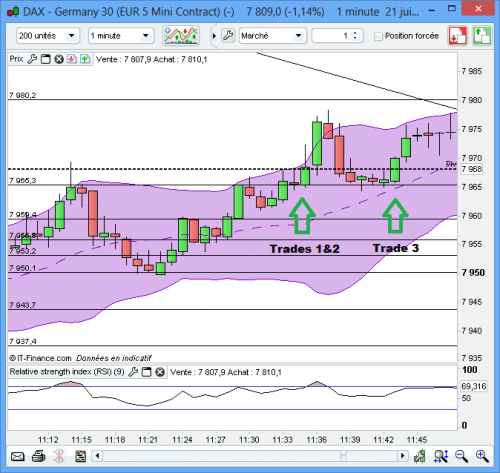Click the envelope mail icon
Image resolution: width=500 pixels, height=473 pixels.
(18, 456)
